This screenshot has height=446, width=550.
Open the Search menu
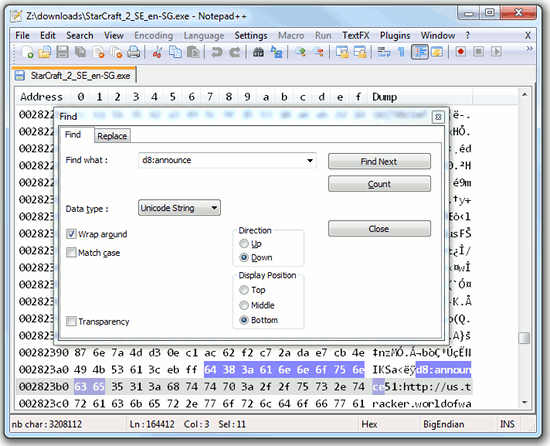coord(80,35)
